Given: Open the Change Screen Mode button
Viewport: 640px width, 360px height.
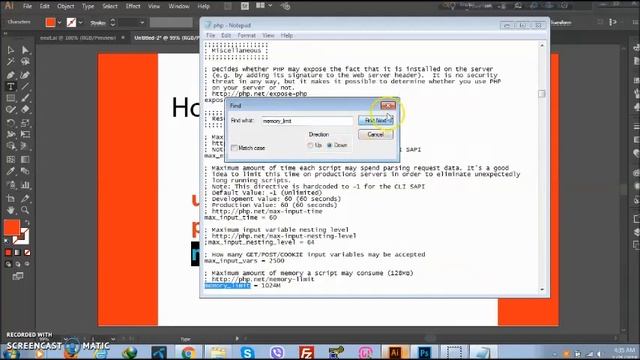Looking at the screenshot, I should 18,276.
